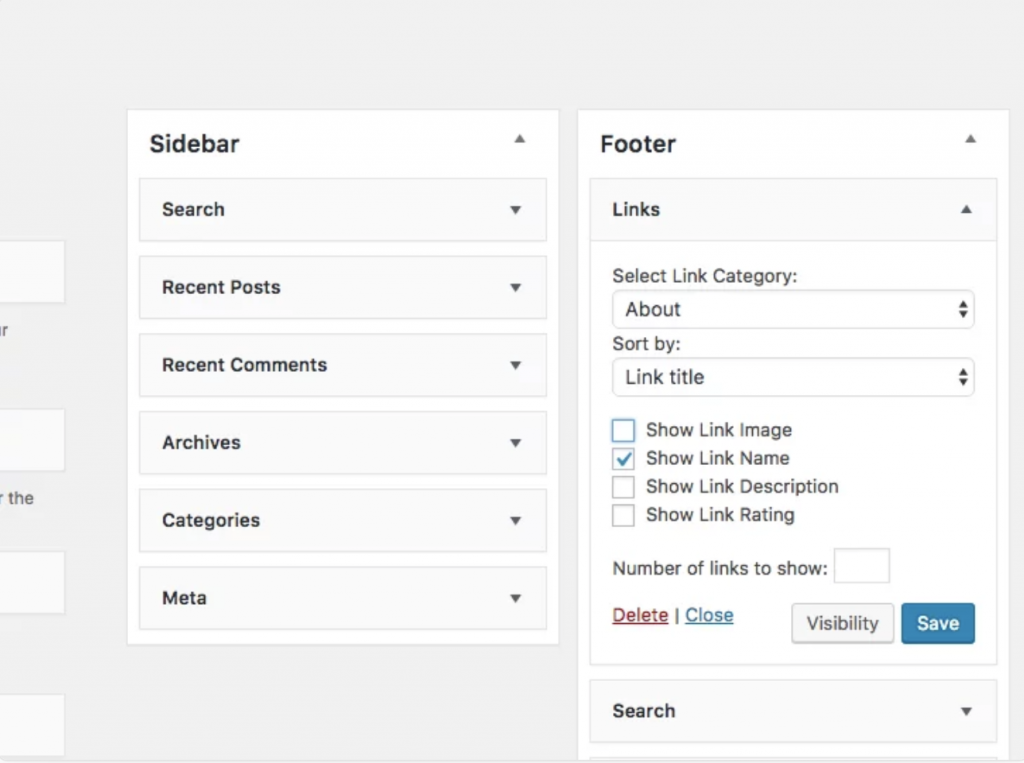Expand the Recent Posts widget

click(516, 287)
